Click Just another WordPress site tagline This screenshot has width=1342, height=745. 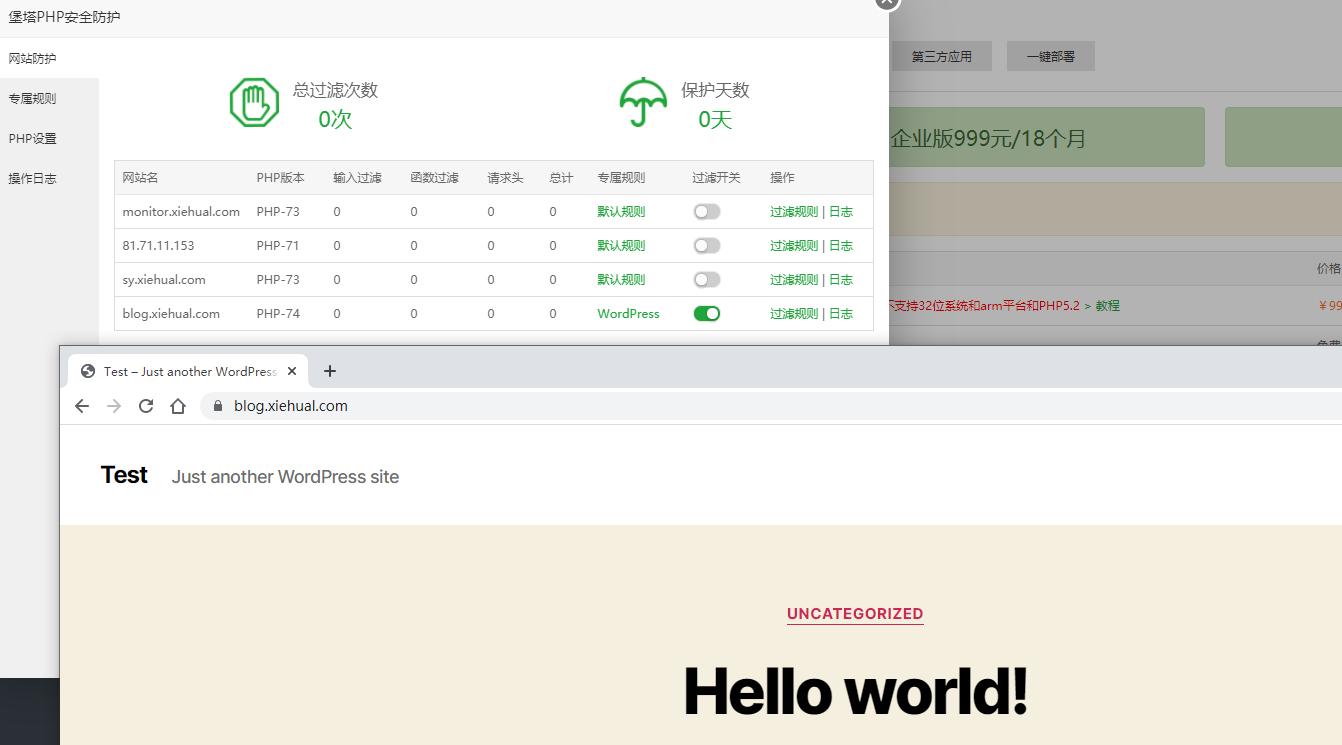click(x=285, y=477)
